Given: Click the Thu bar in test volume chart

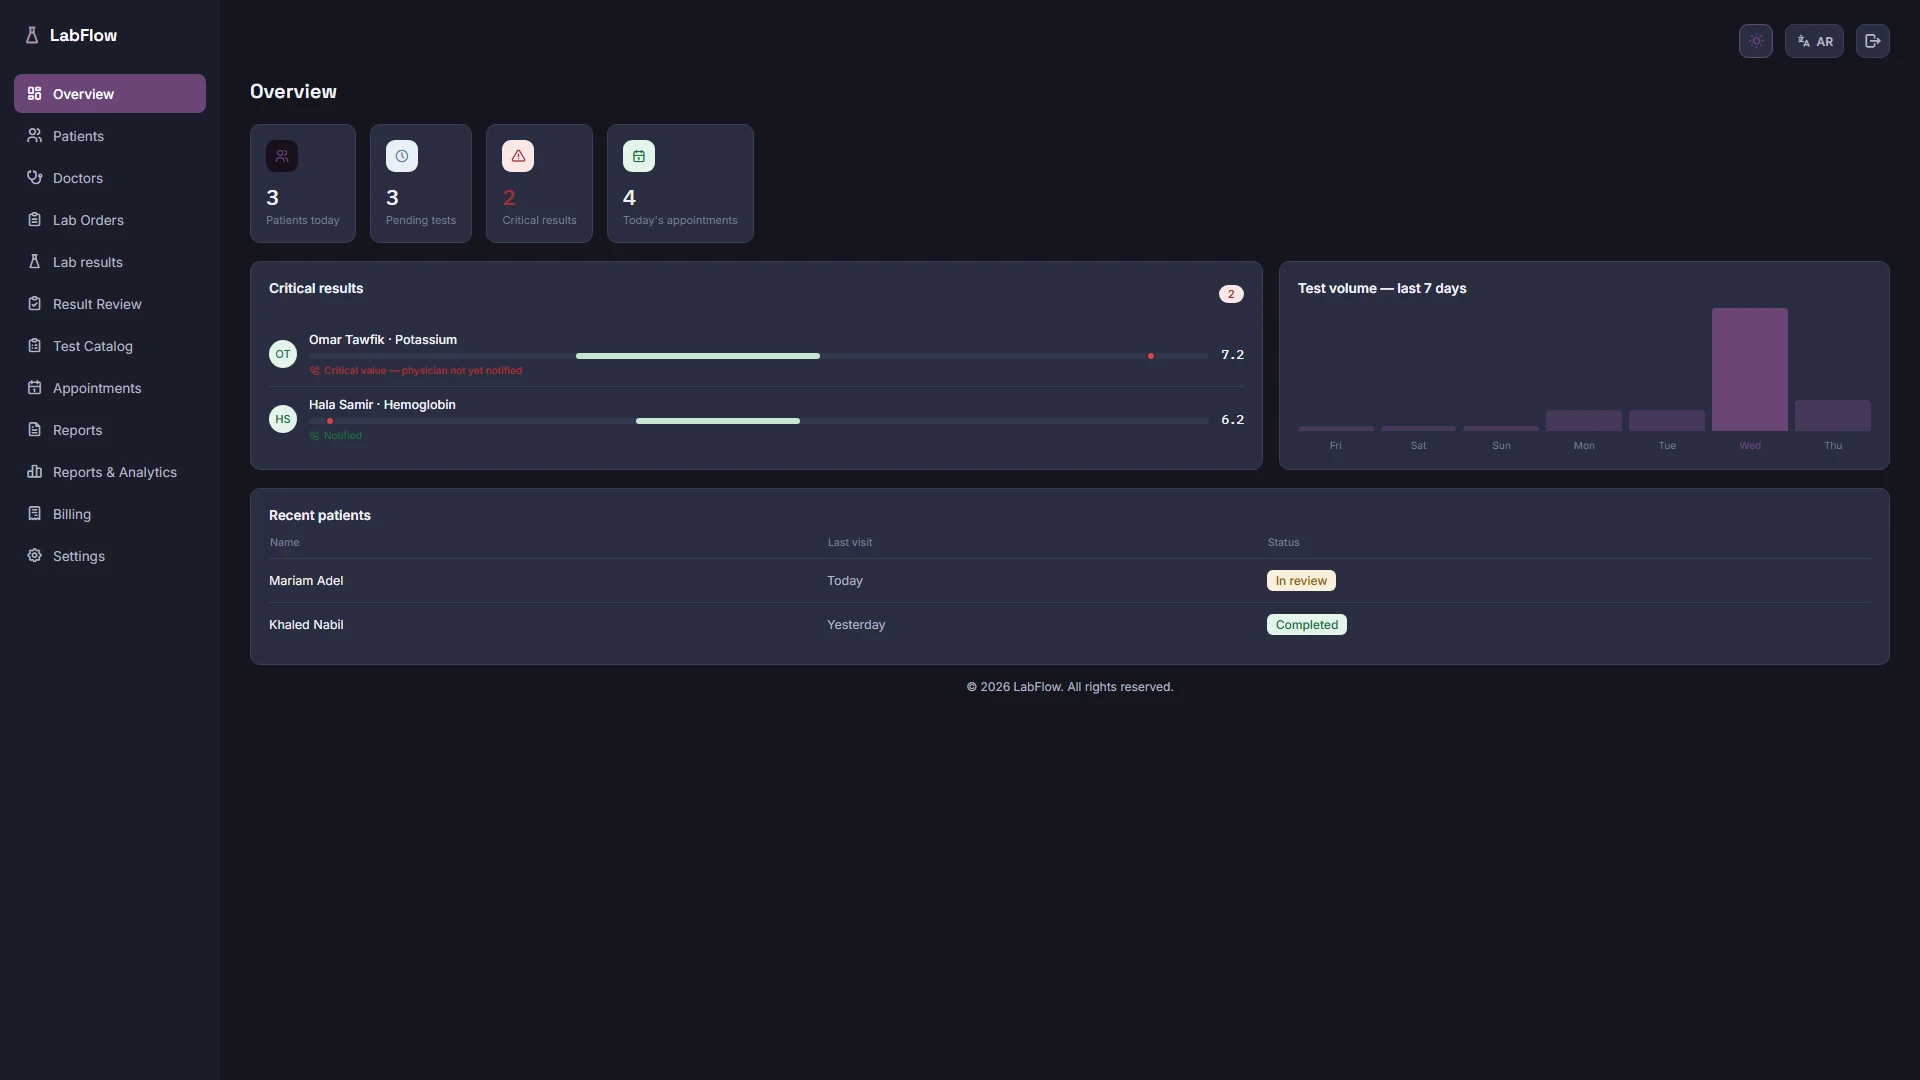Looking at the screenshot, I should pyautogui.click(x=1832, y=415).
